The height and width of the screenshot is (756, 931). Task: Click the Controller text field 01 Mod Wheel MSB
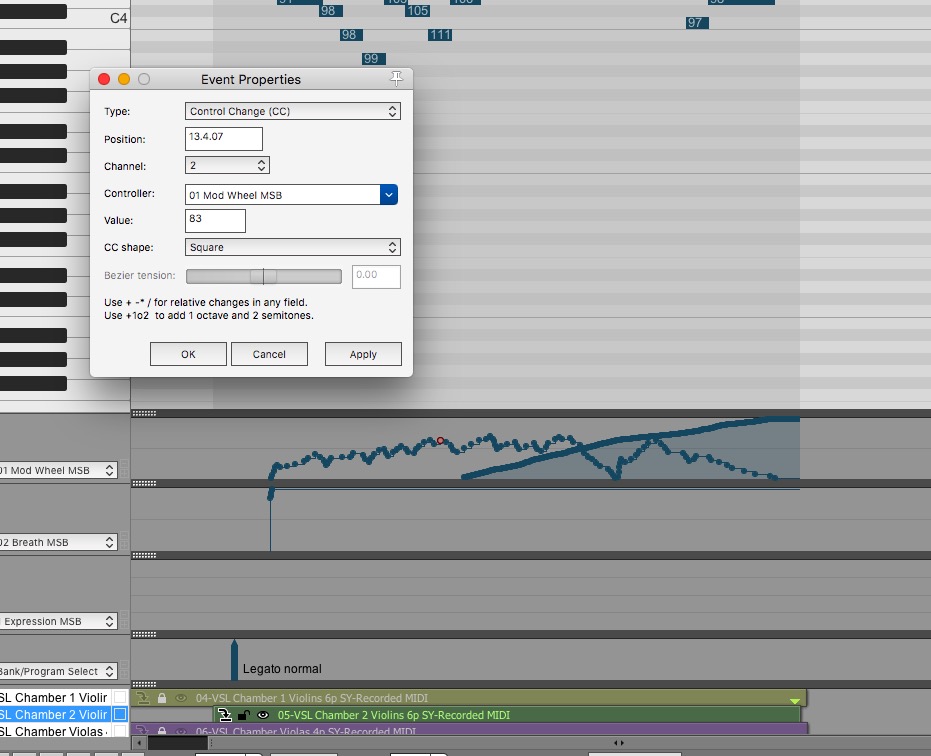[283, 195]
